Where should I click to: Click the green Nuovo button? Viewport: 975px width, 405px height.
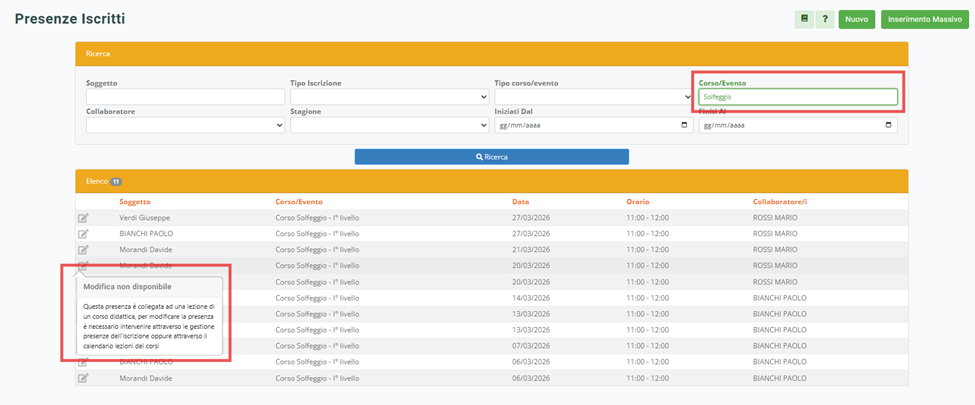[857, 19]
